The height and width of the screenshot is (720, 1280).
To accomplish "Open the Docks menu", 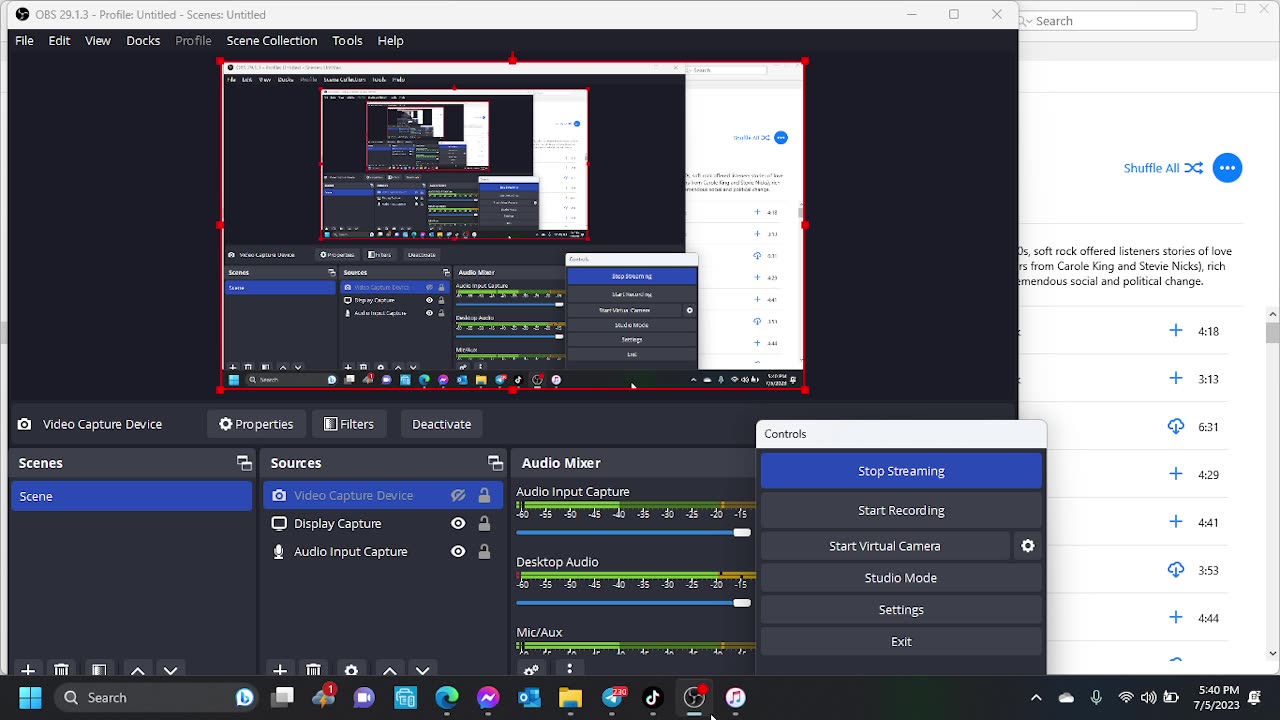I will [x=143, y=41].
